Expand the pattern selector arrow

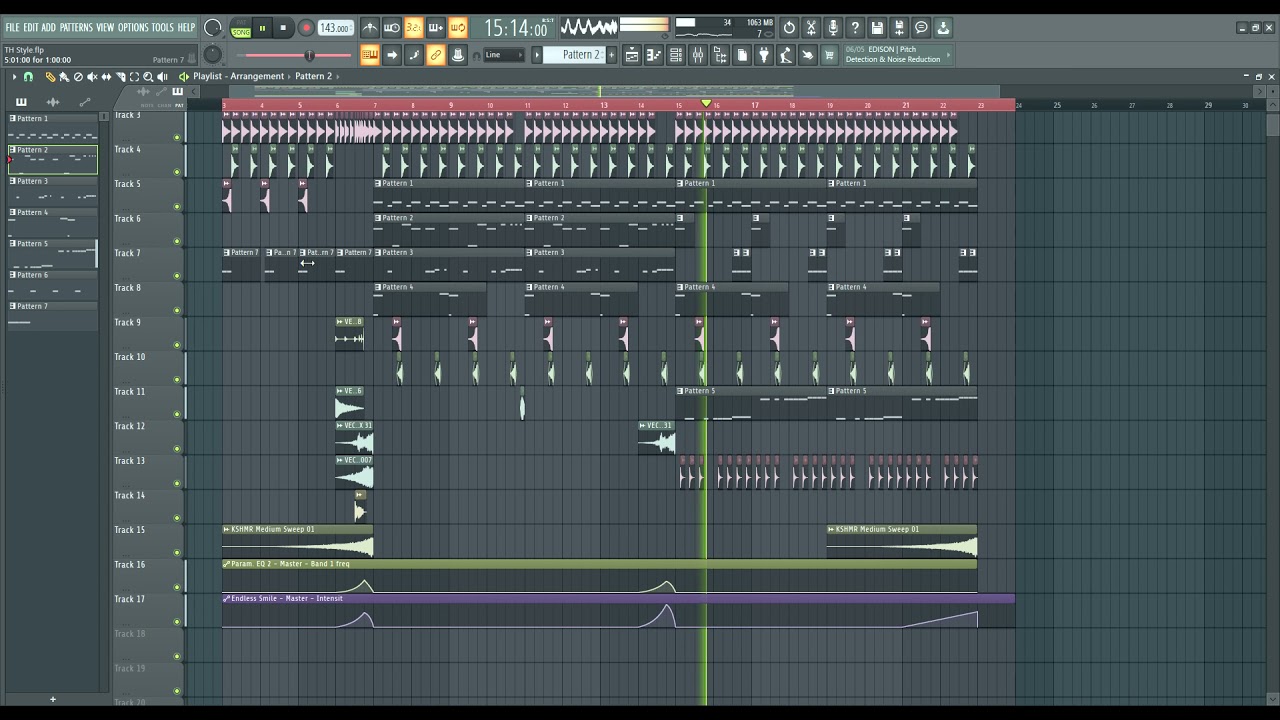(538, 55)
